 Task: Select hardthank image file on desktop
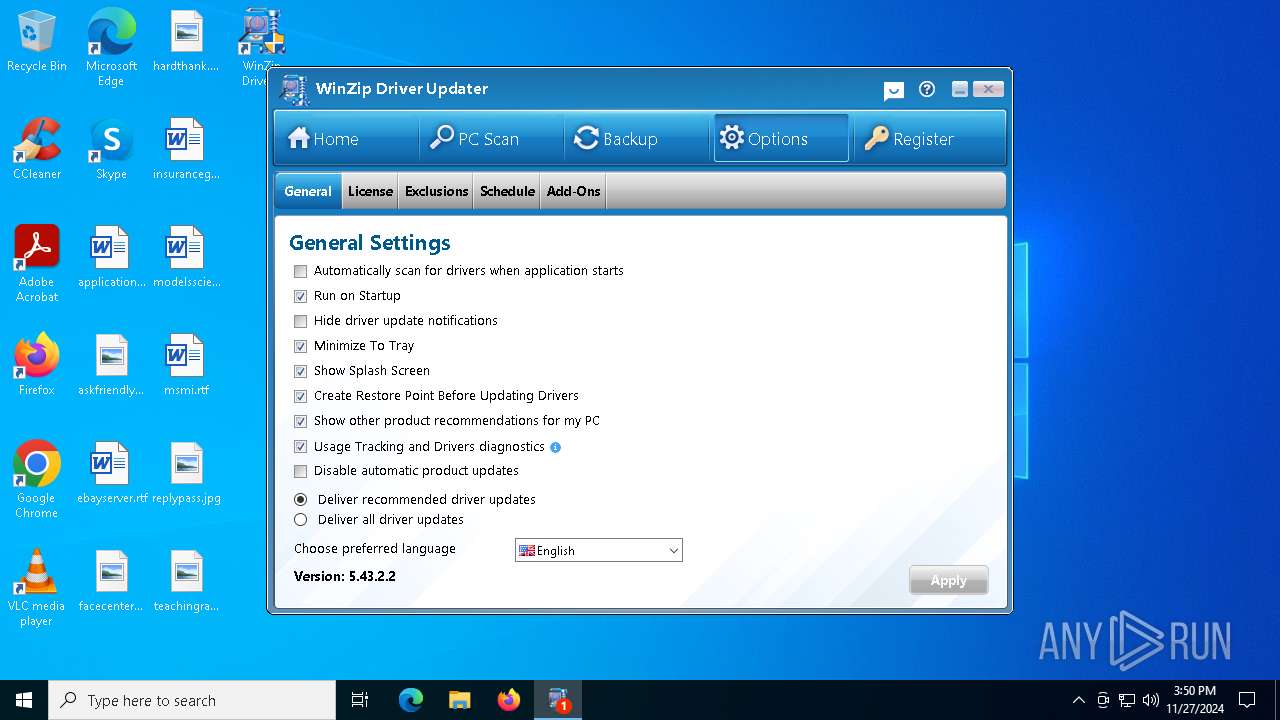[186, 42]
